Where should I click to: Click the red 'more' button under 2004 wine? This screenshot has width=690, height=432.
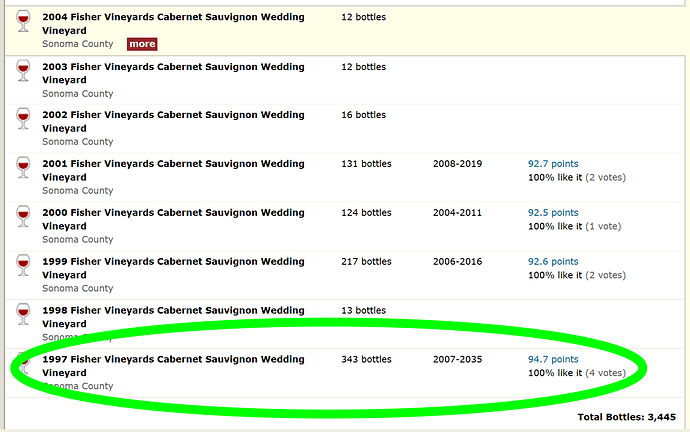(x=142, y=44)
